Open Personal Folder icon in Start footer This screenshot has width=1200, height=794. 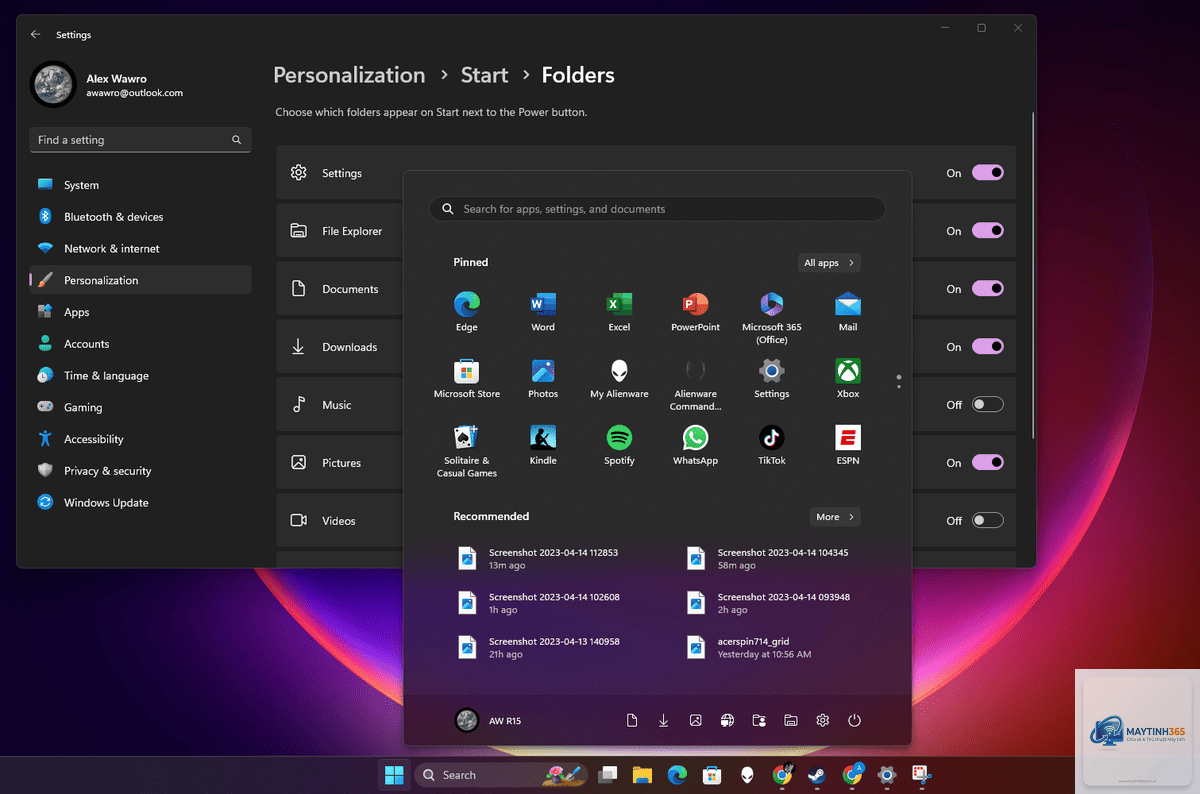(x=759, y=720)
